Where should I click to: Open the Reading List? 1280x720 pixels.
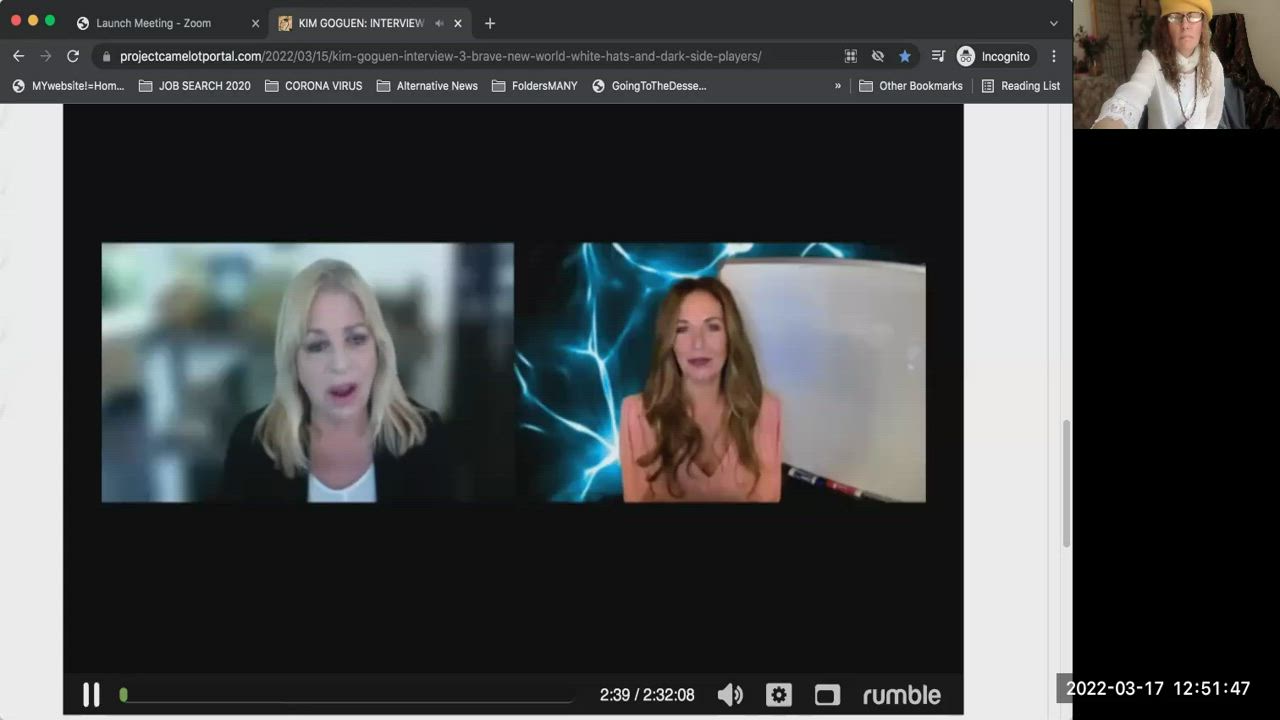click(1020, 86)
